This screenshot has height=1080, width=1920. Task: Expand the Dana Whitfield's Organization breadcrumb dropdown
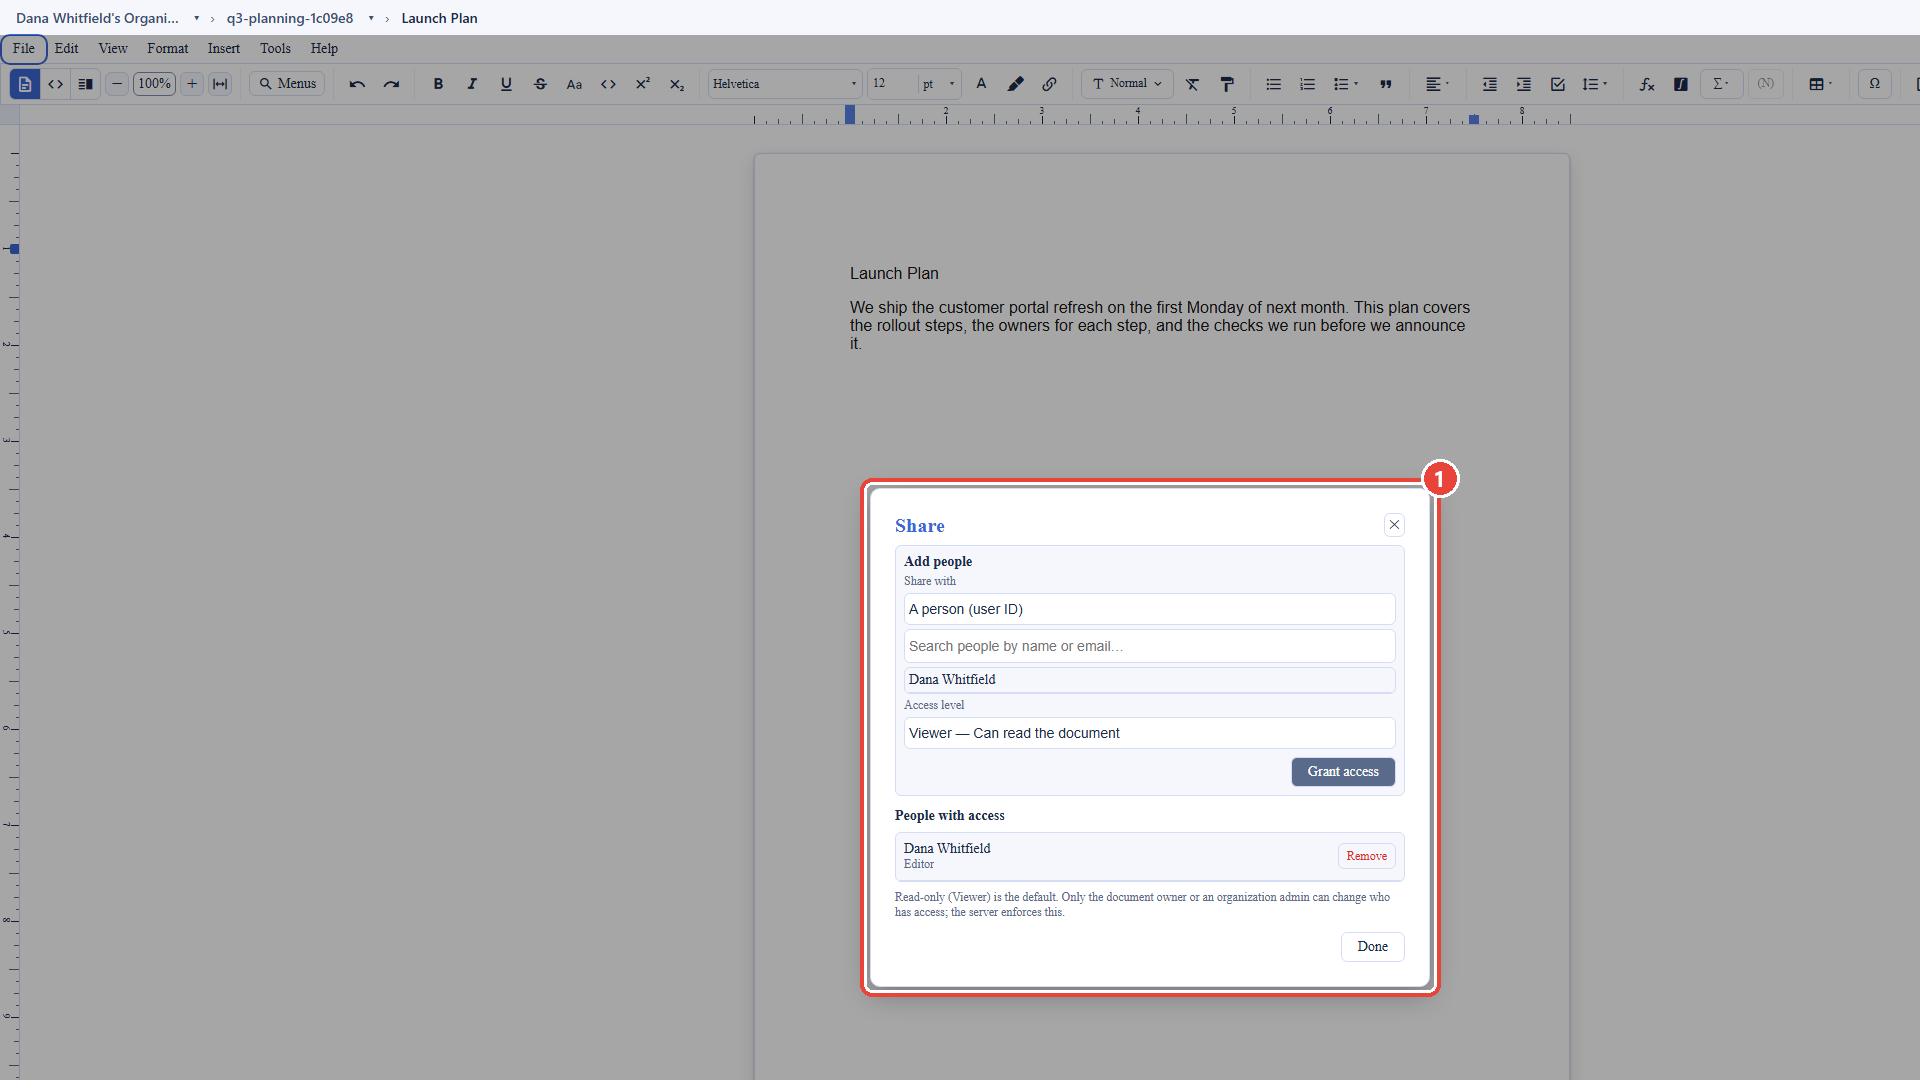point(196,18)
